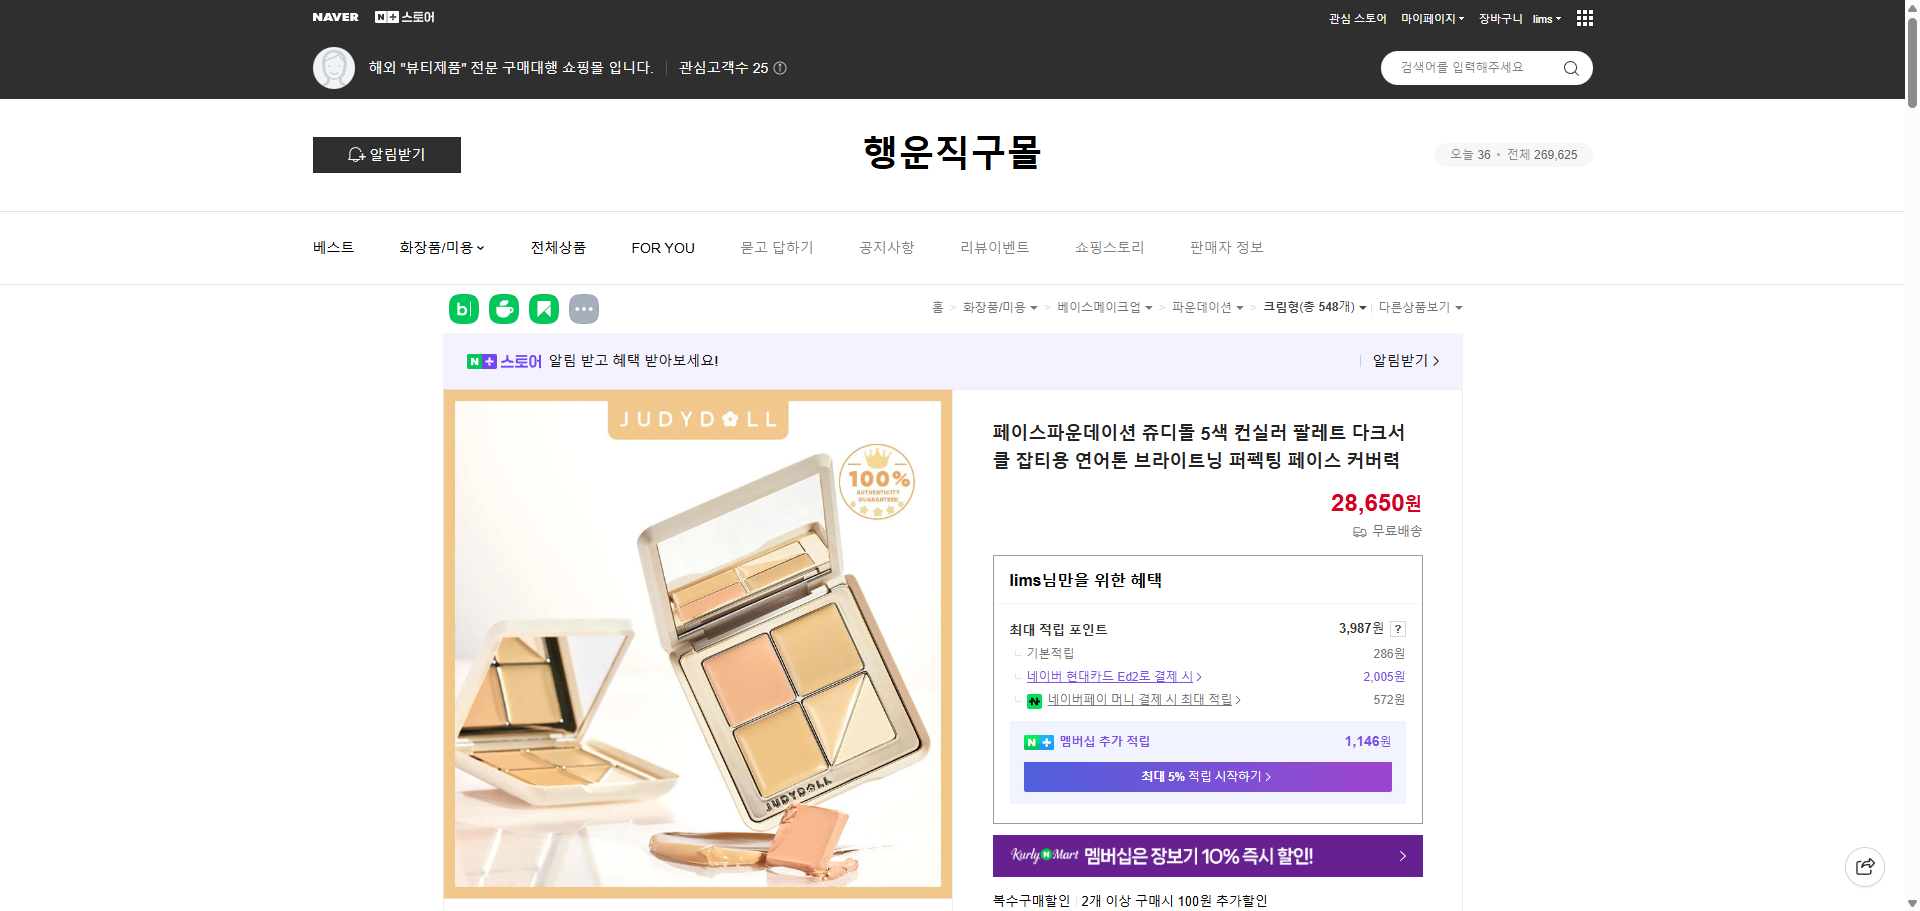
Task: Click the 알림받기 notification button
Action: [x=386, y=155]
